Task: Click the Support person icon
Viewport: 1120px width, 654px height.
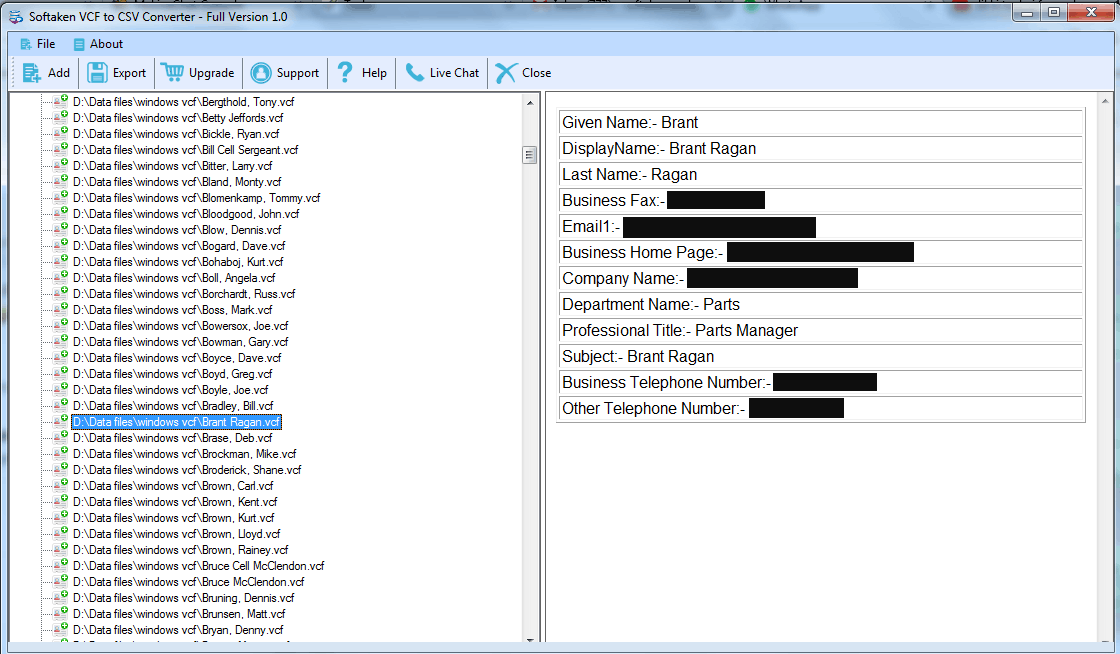Action: pos(261,73)
